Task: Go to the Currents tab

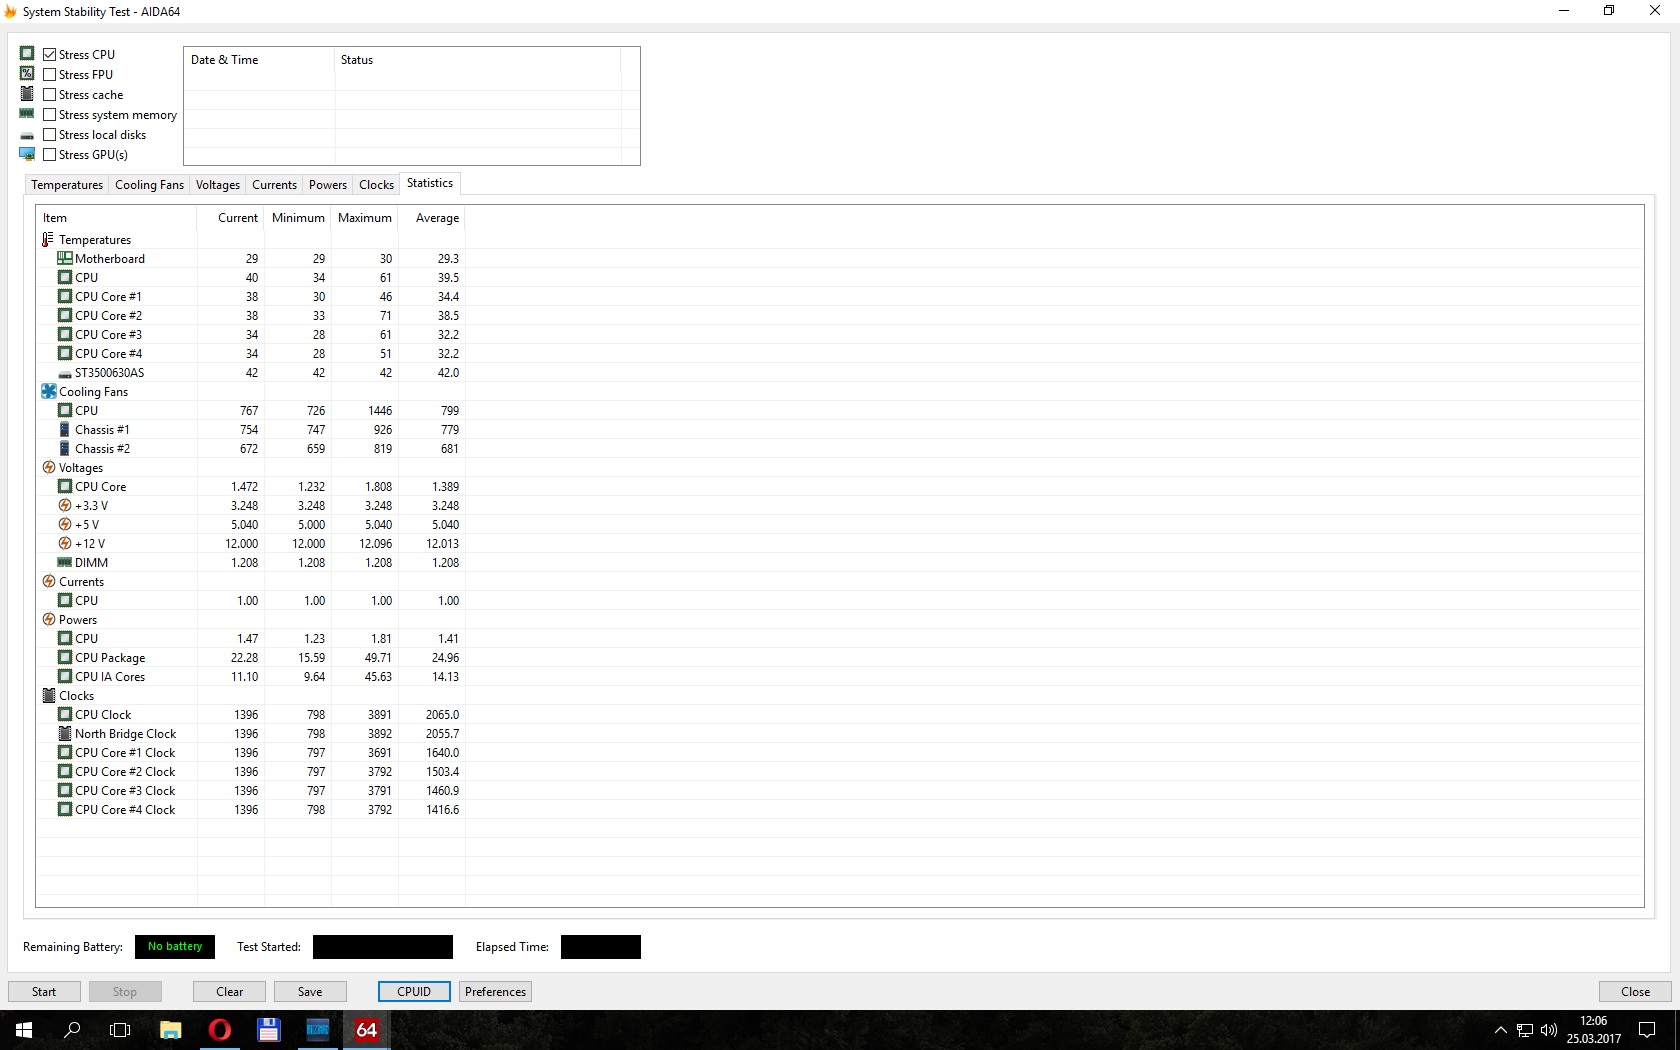Action: pyautogui.click(x=274, y=185)
